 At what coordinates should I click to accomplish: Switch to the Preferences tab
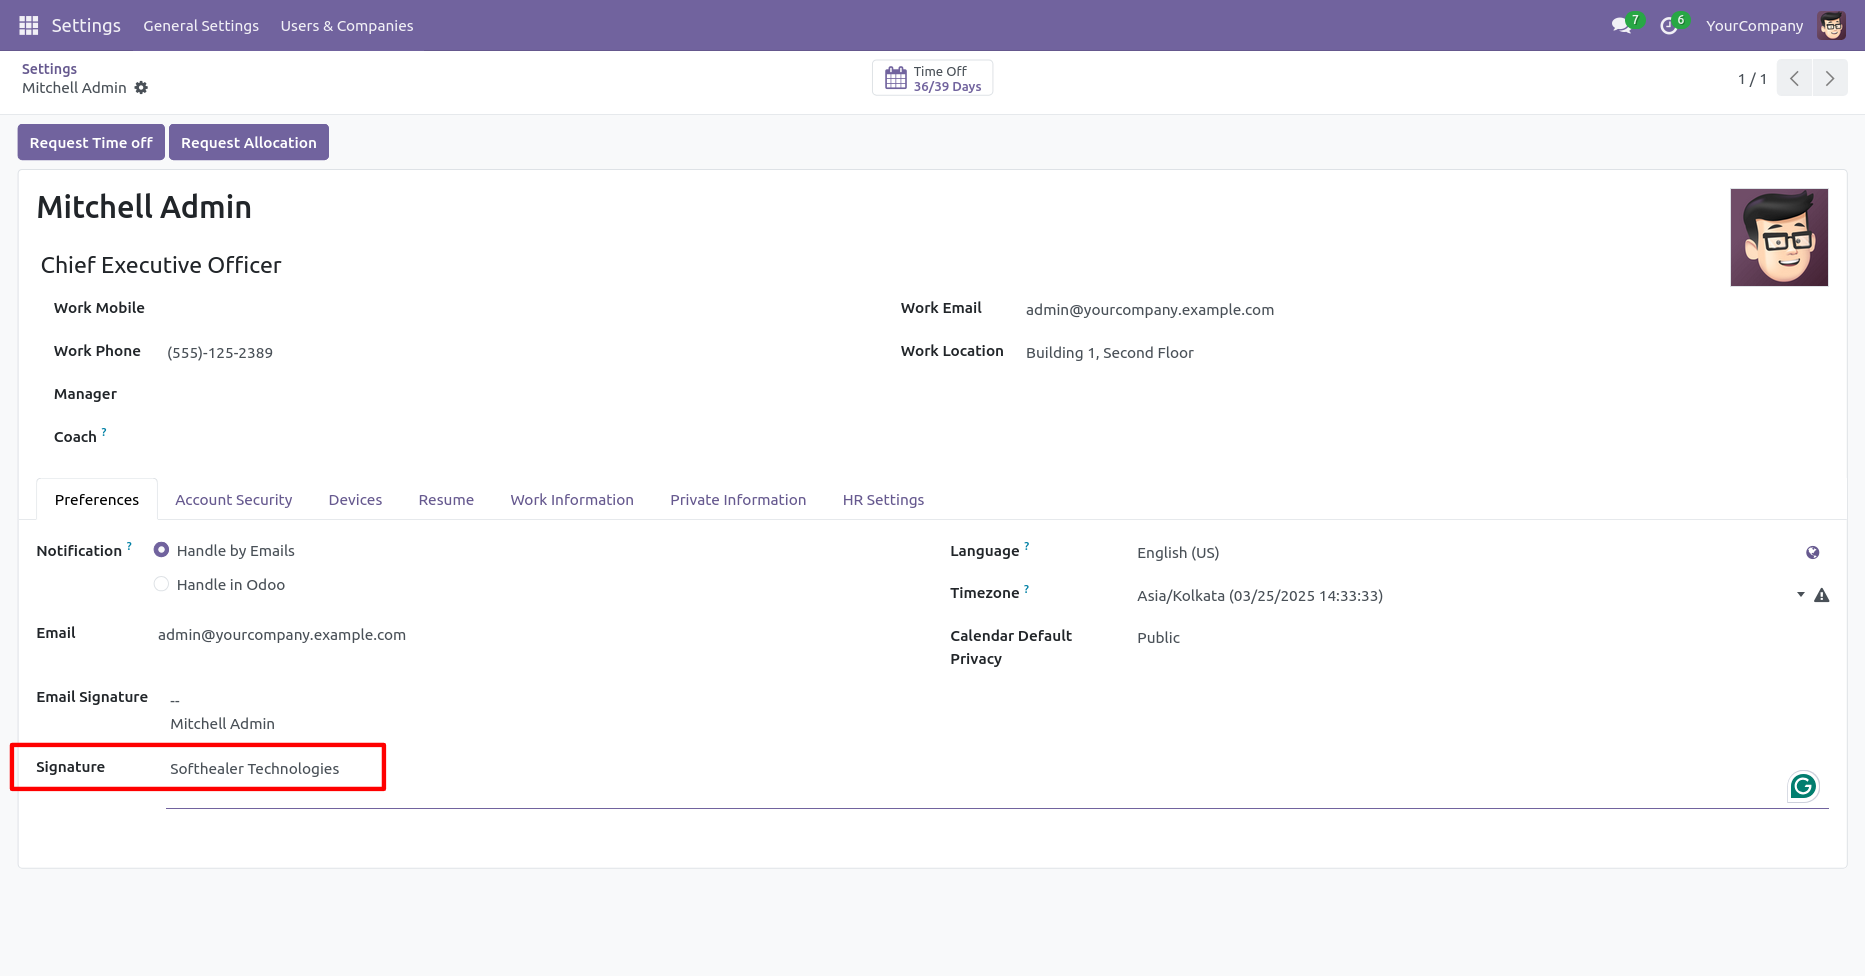(97, 500)
